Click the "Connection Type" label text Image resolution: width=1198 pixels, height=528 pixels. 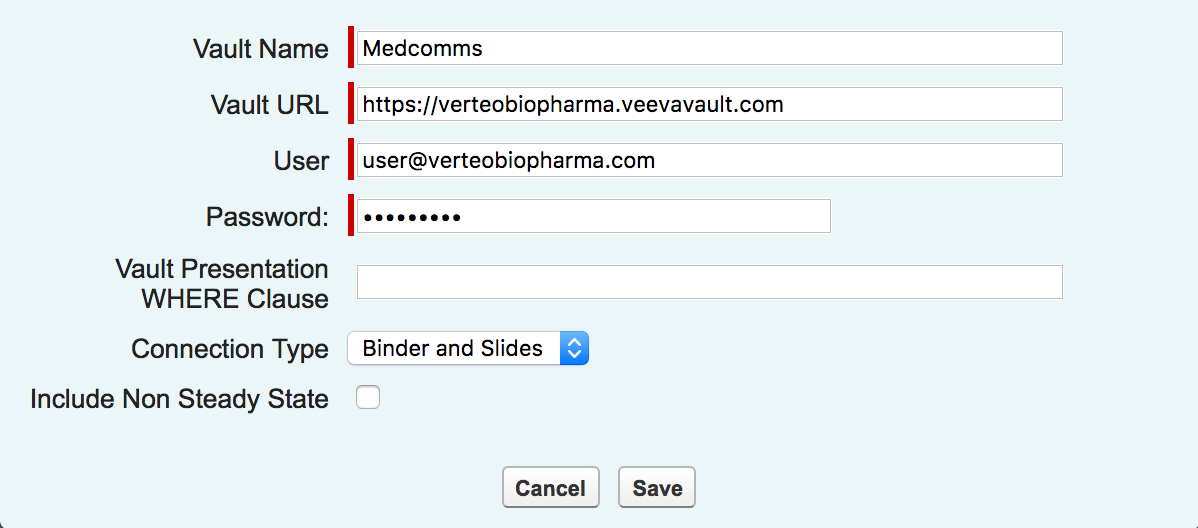230,349
